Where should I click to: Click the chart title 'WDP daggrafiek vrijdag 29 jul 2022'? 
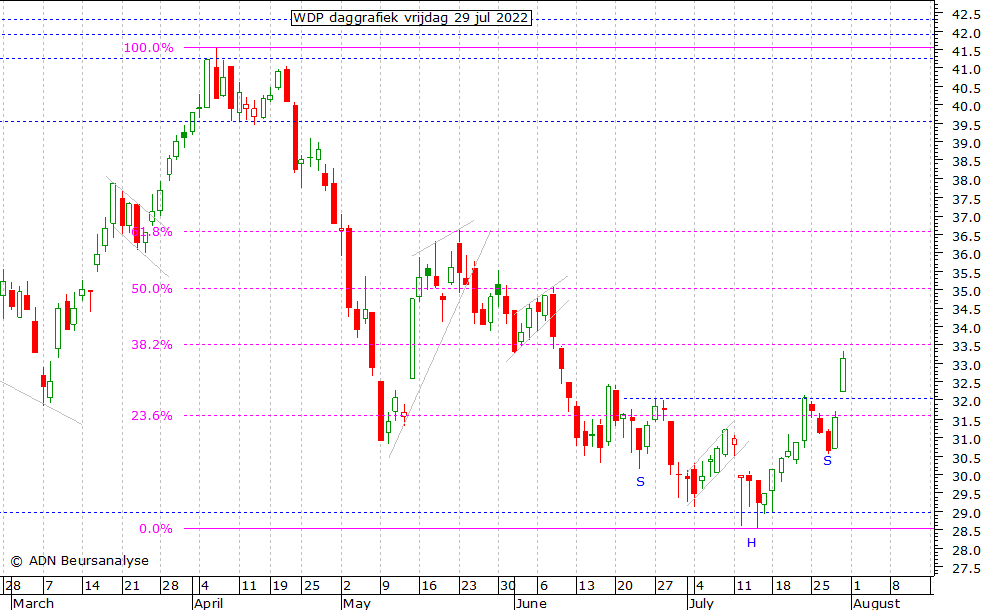click(411, 18)
